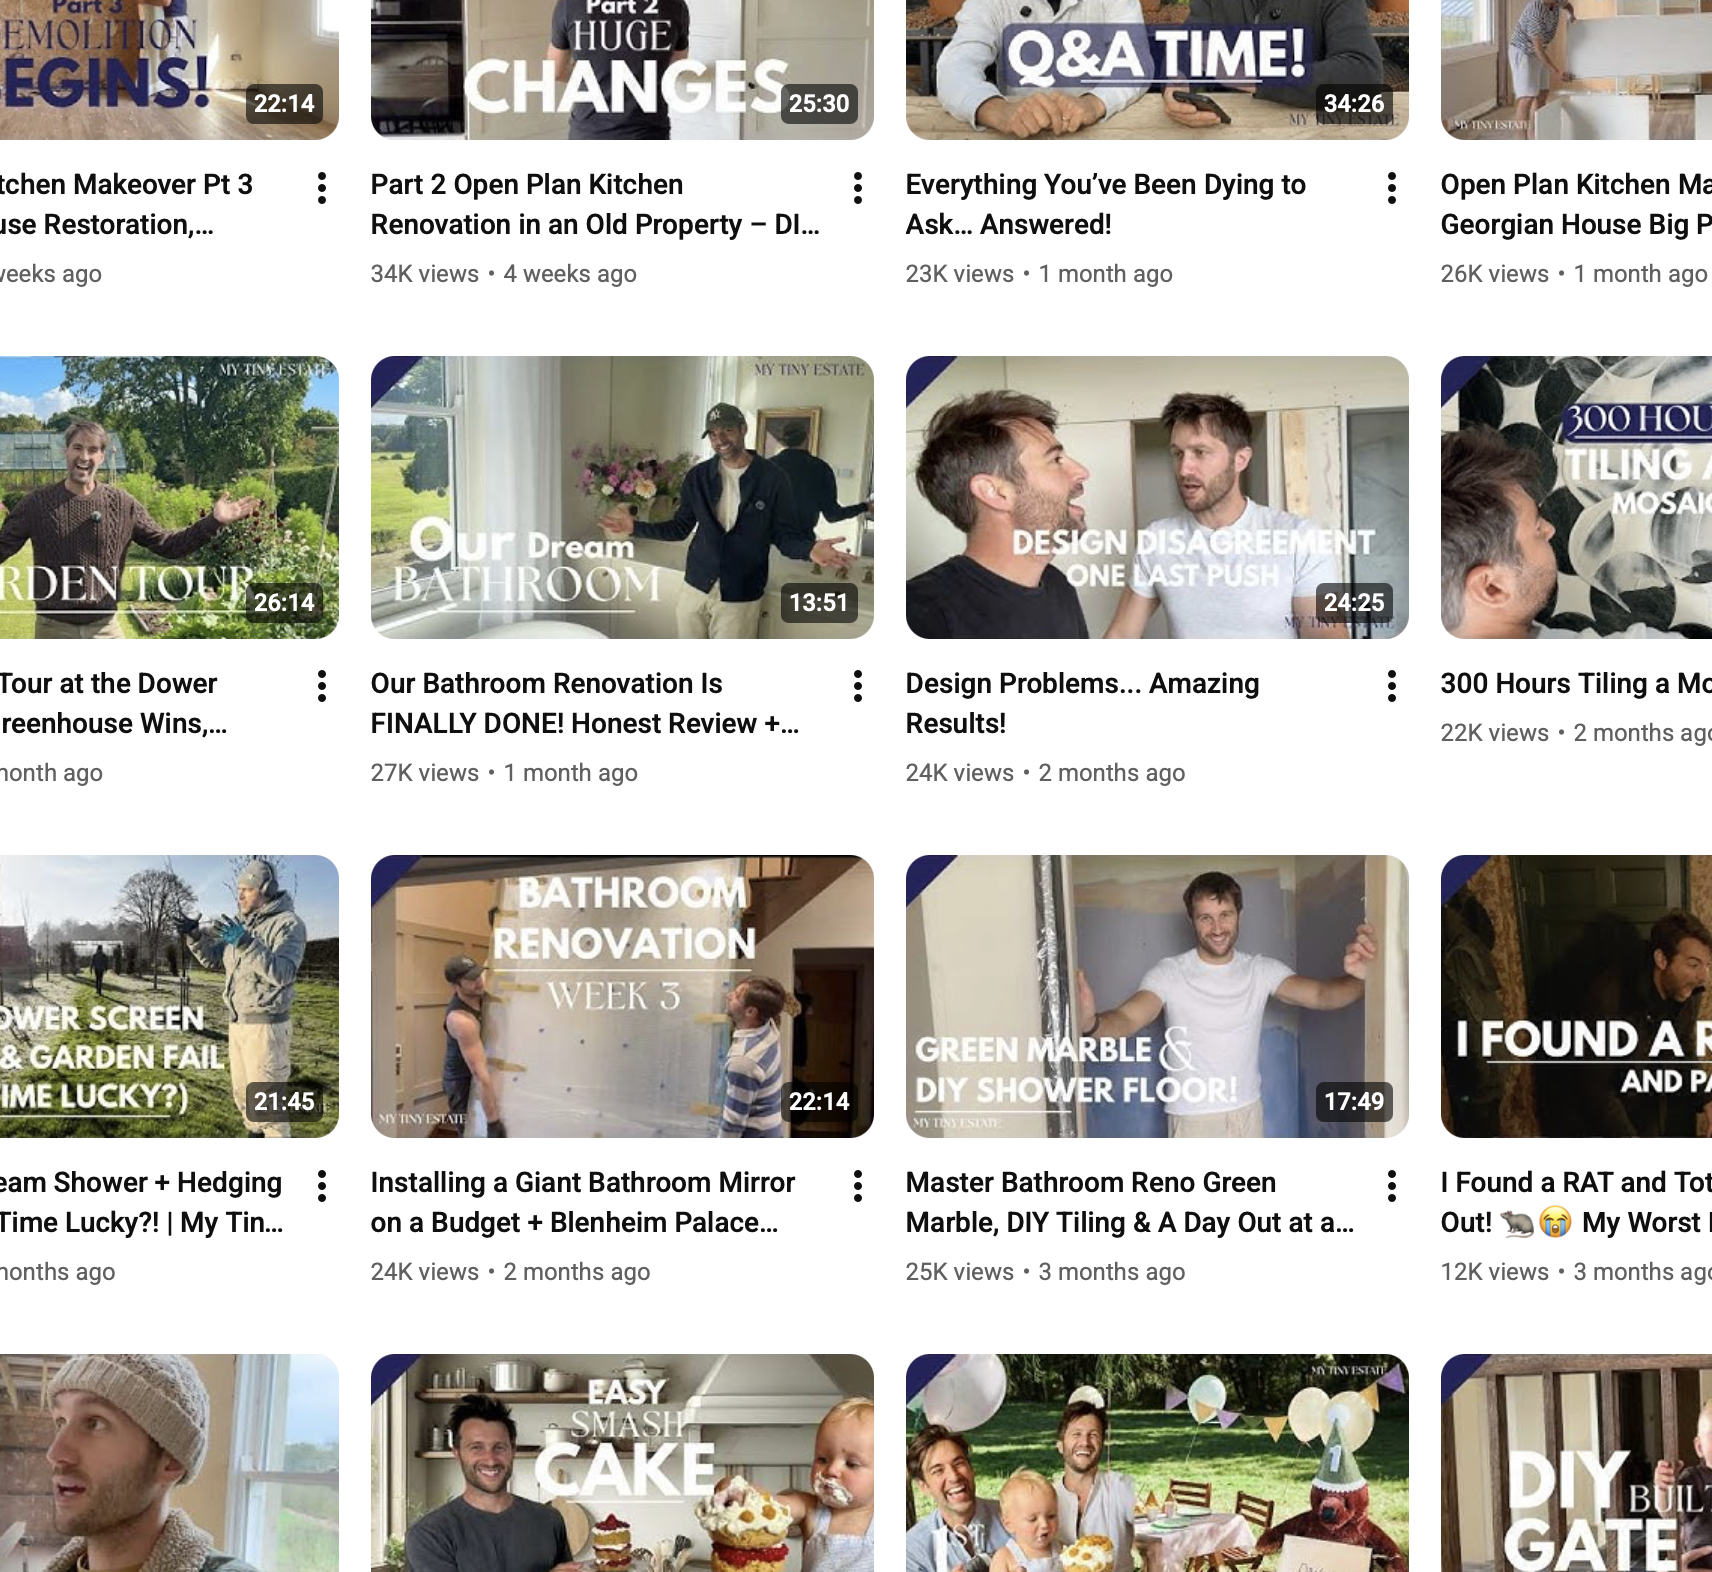Image resolution: width=1712 pixels, height=1572 pixels.
Task: Open options menu for Design Problems Amazing Results video
Action: [x=1392, y=686]
